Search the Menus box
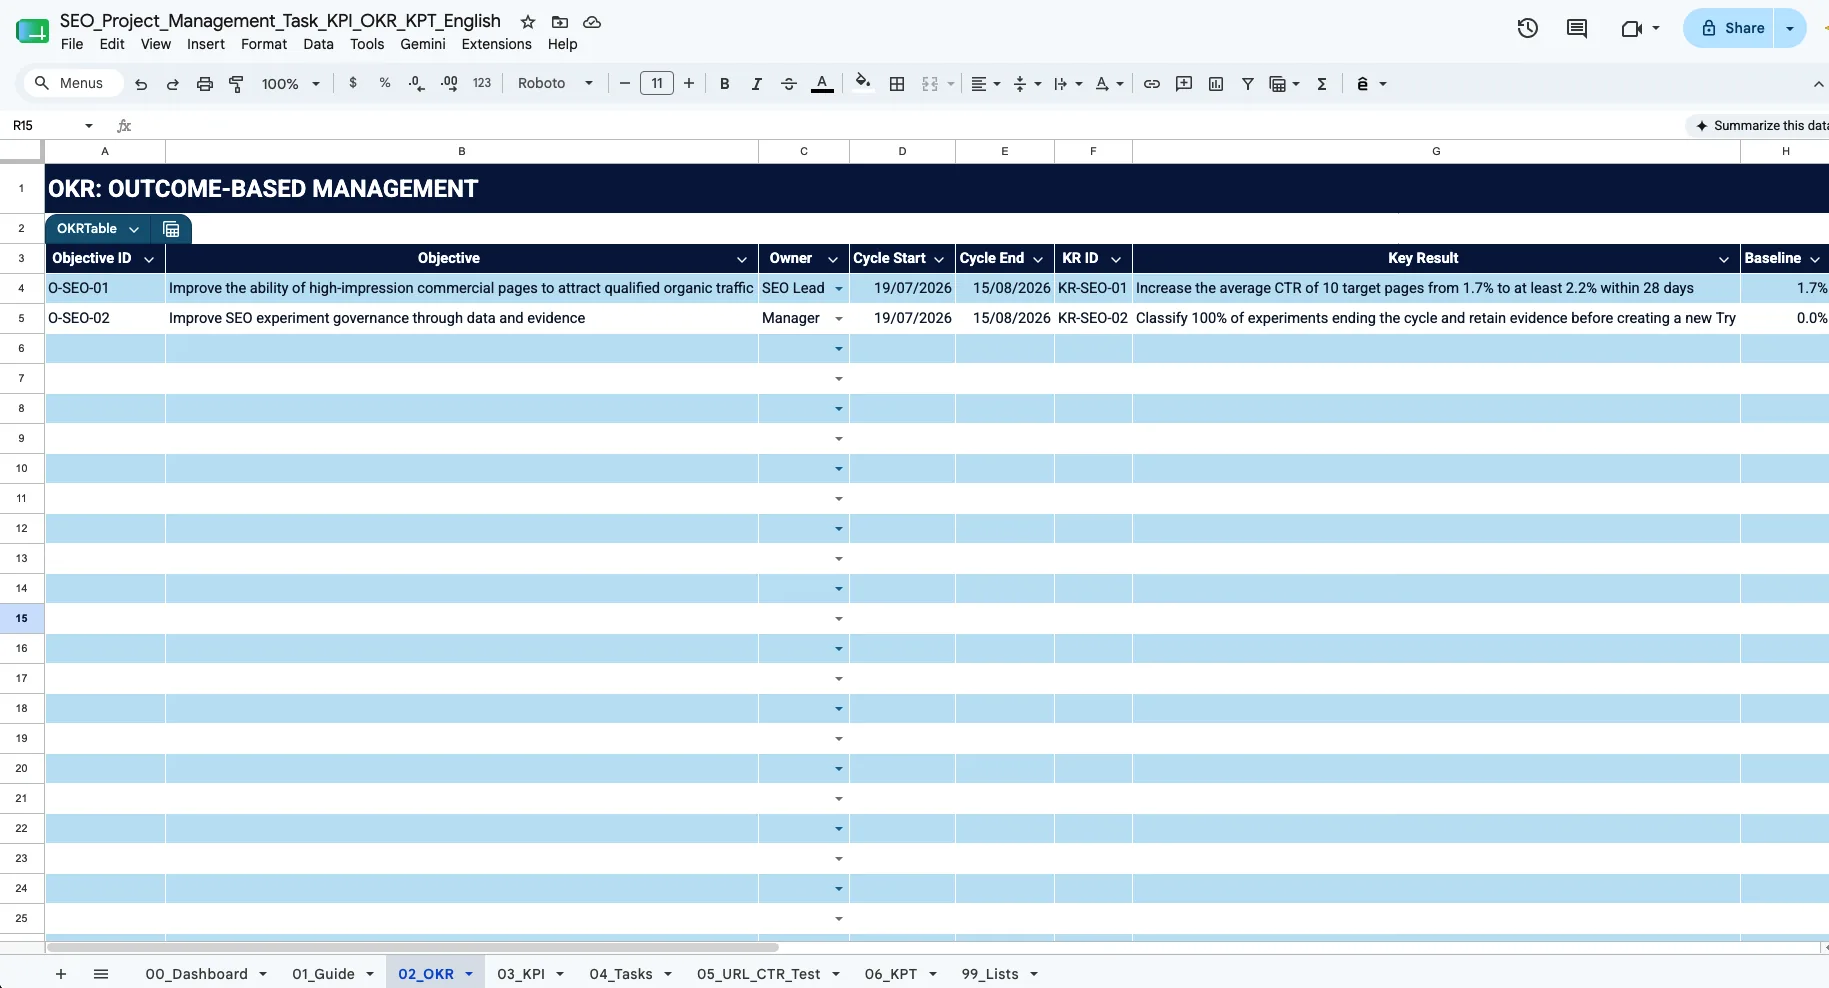Viewport: 1829px width, 988px height. point(72,83)
